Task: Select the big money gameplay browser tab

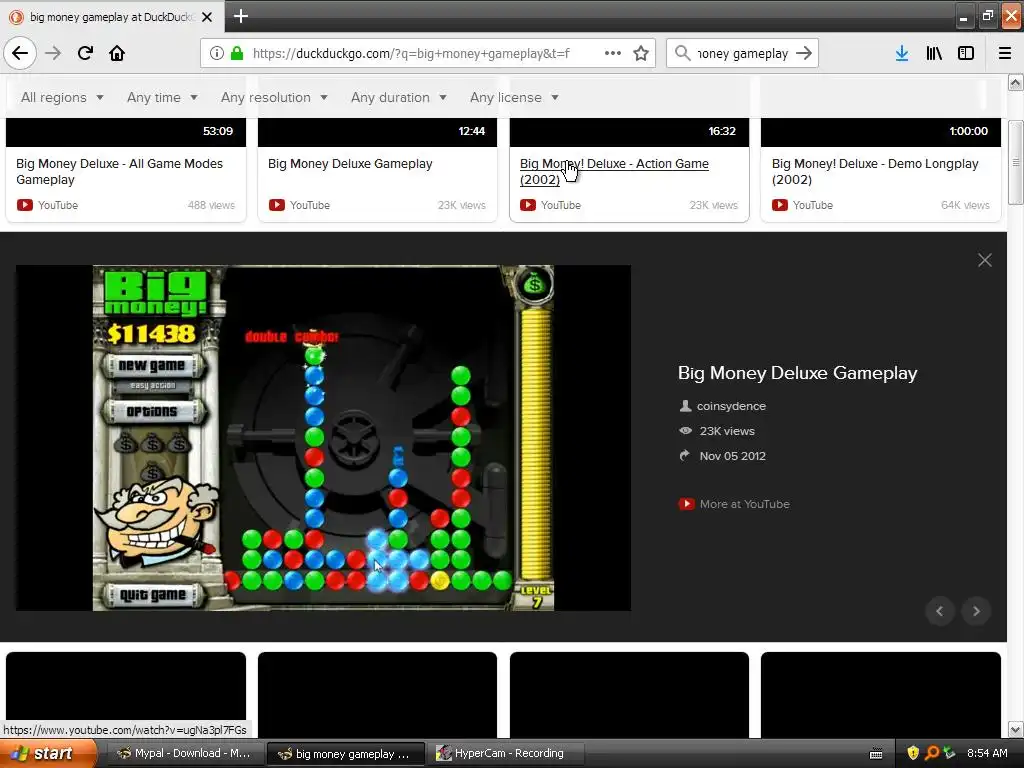Action: (111, 17)
